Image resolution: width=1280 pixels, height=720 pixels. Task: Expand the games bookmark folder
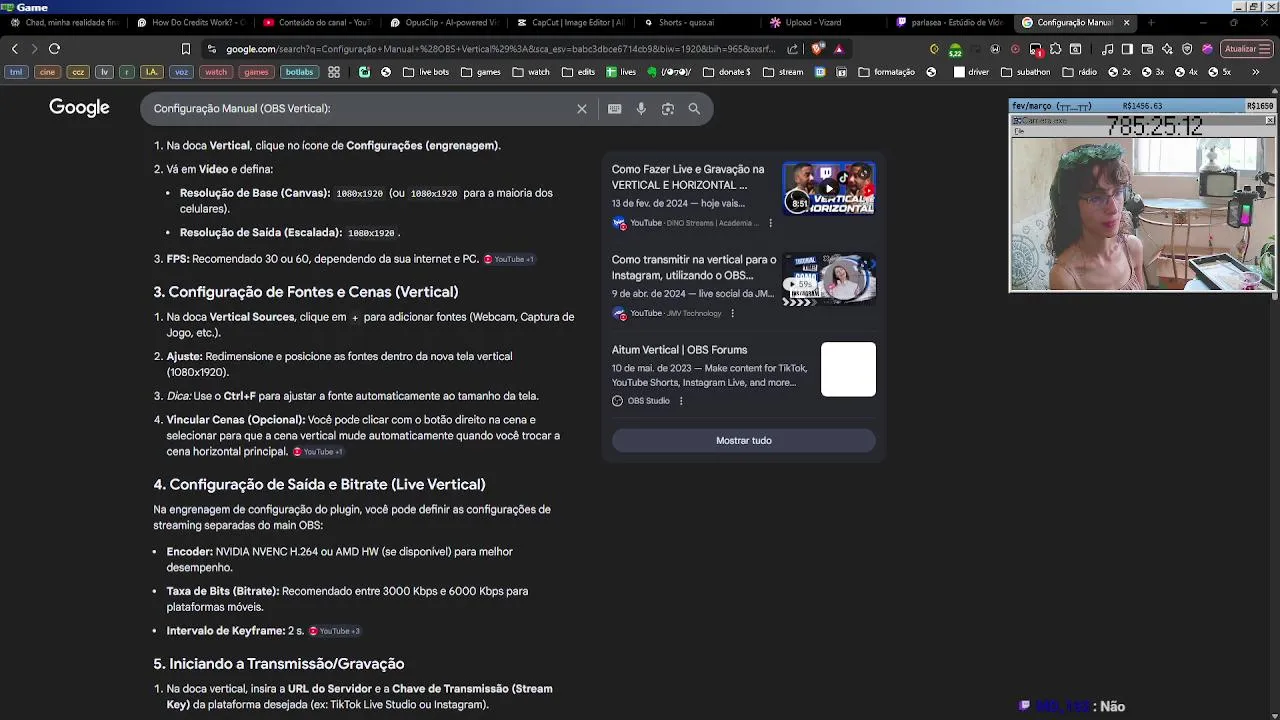482,72
